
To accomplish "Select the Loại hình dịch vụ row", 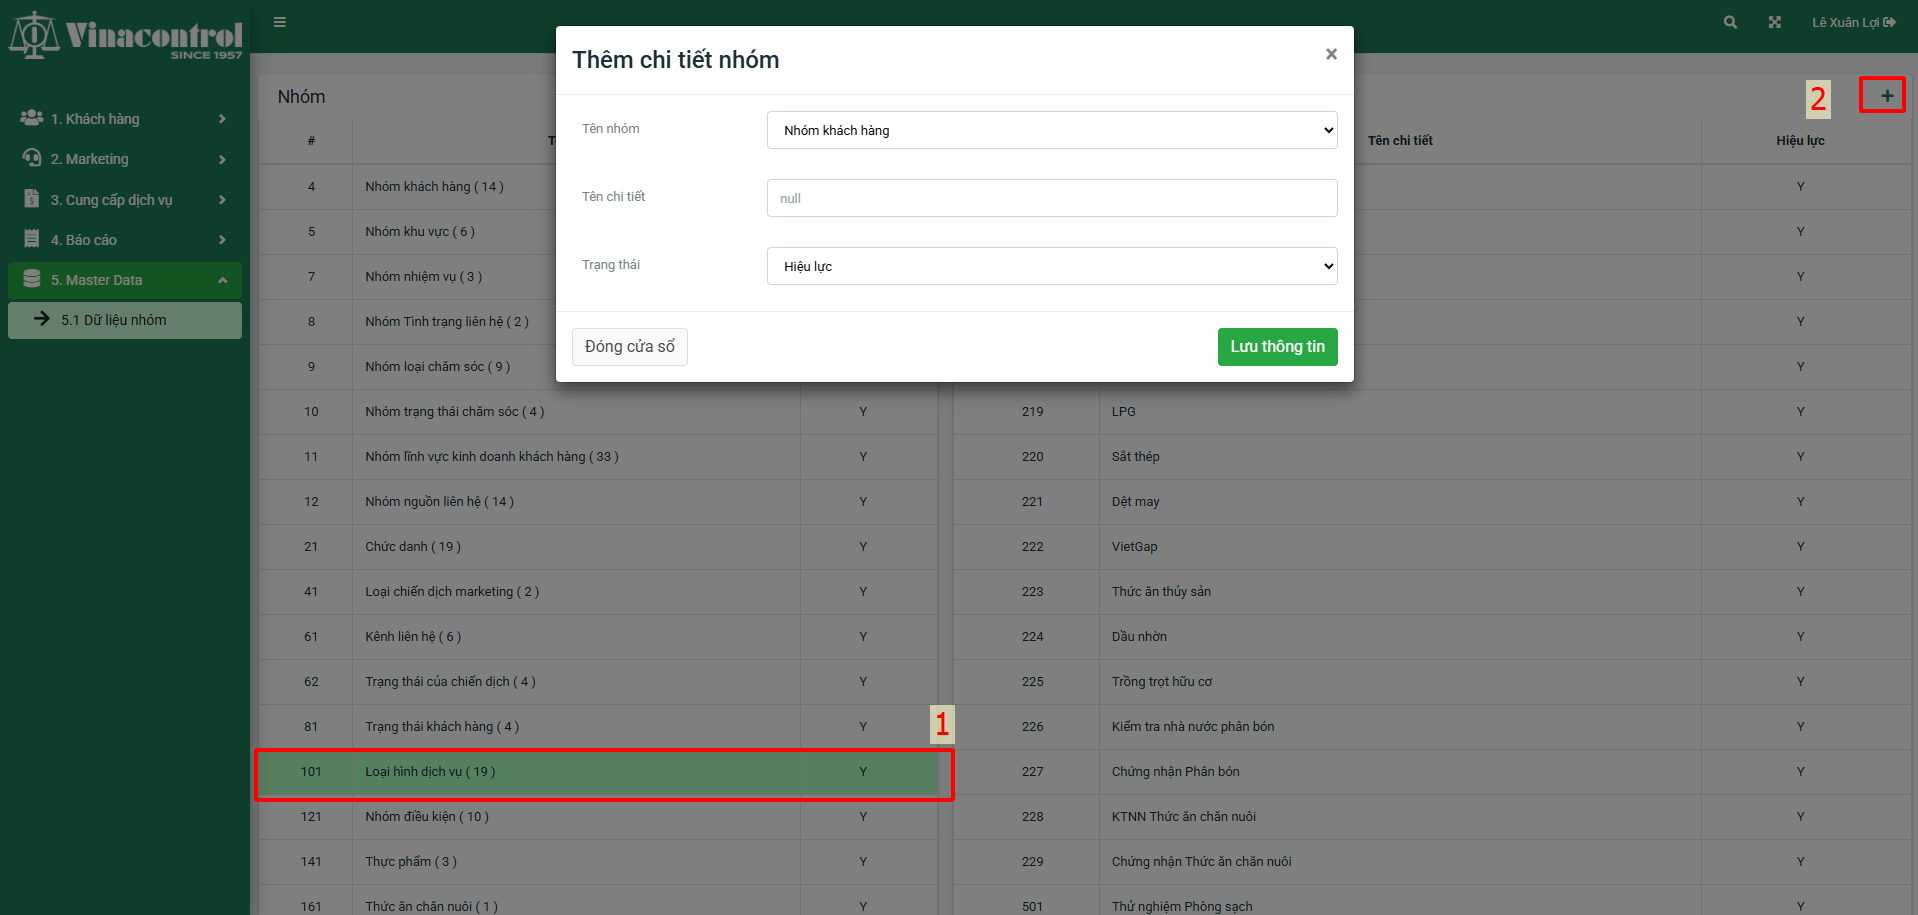I will coord(600,772).
